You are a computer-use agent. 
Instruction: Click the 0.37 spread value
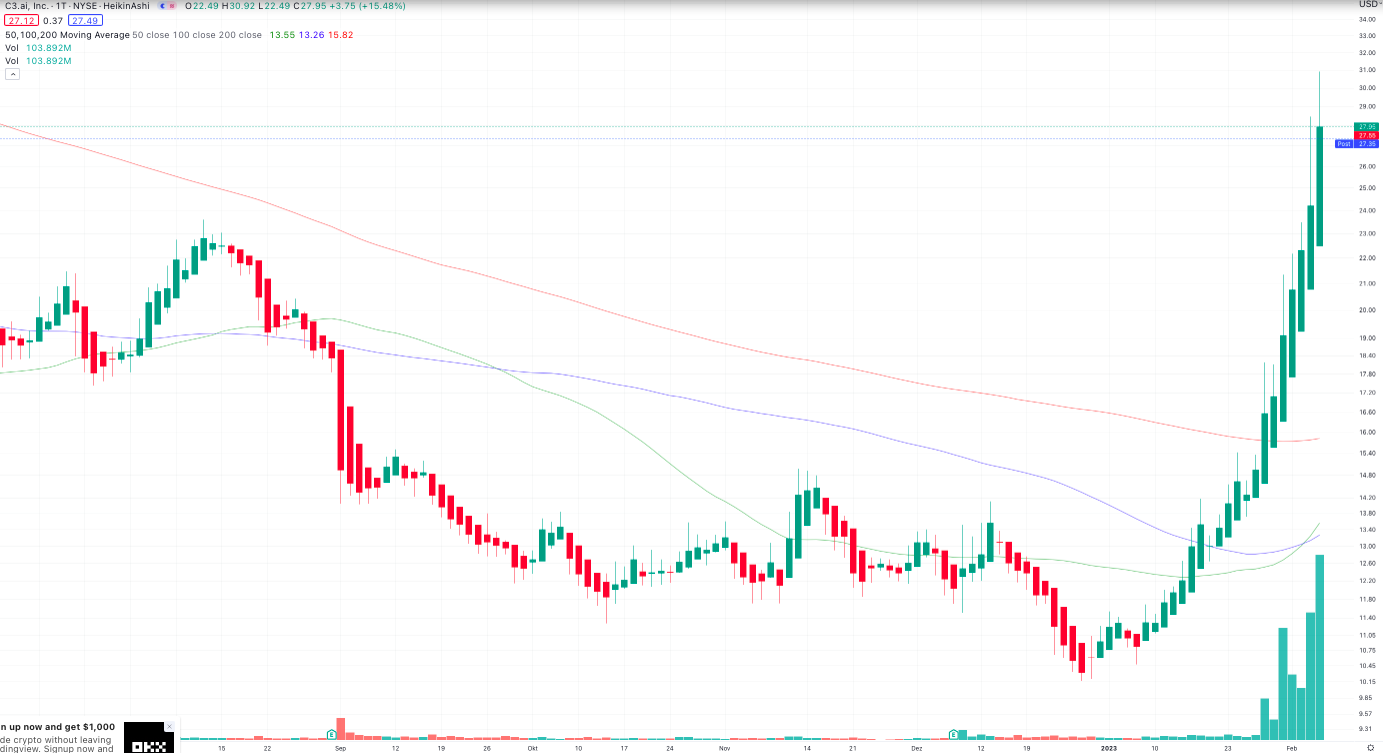(53, 20)
